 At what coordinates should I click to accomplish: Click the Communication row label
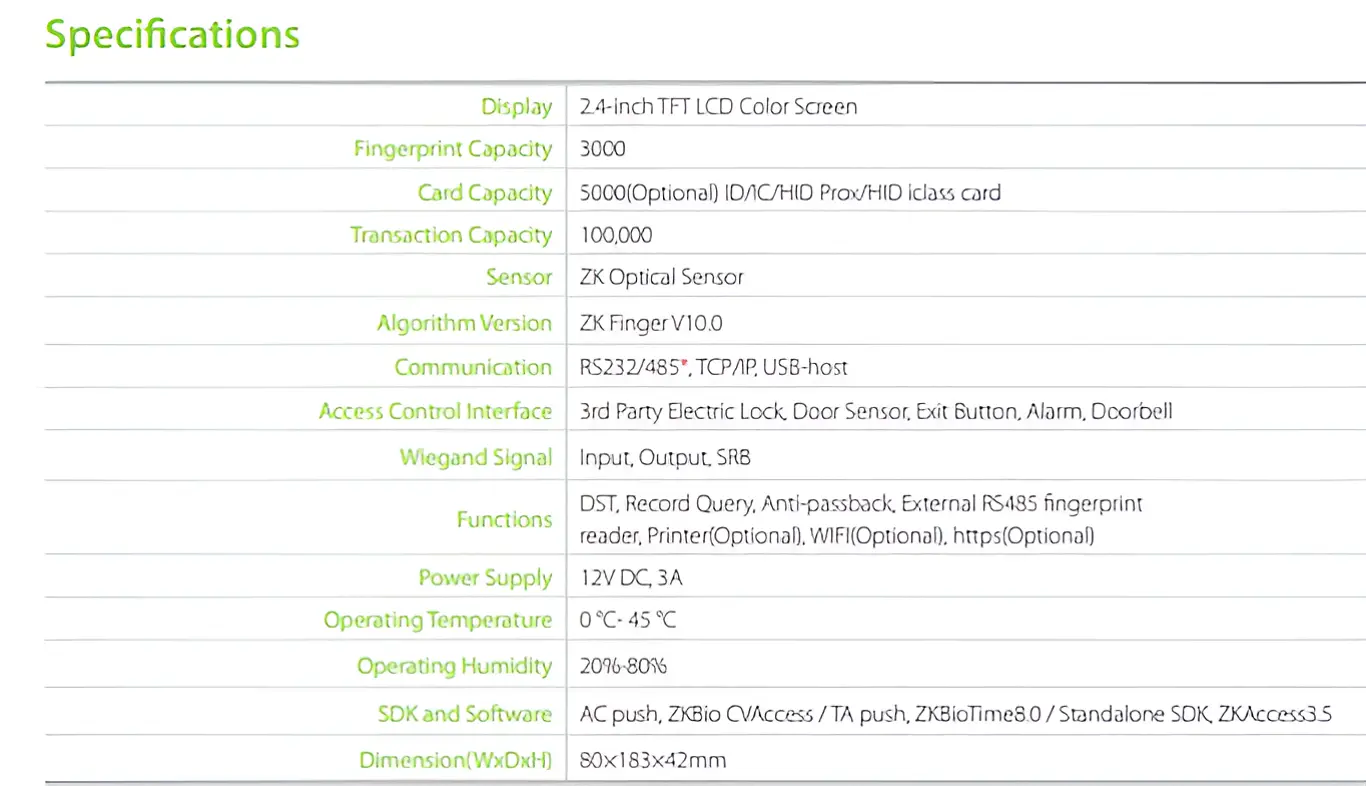click(472, 367)
